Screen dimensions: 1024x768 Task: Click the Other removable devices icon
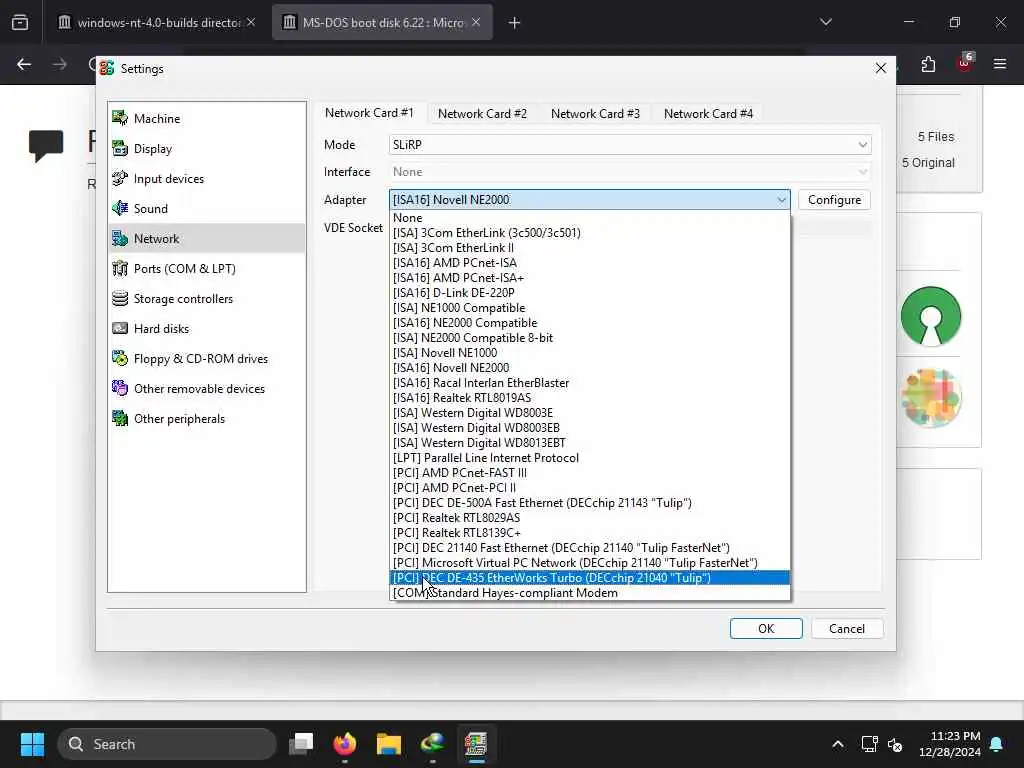coord(120,389)
